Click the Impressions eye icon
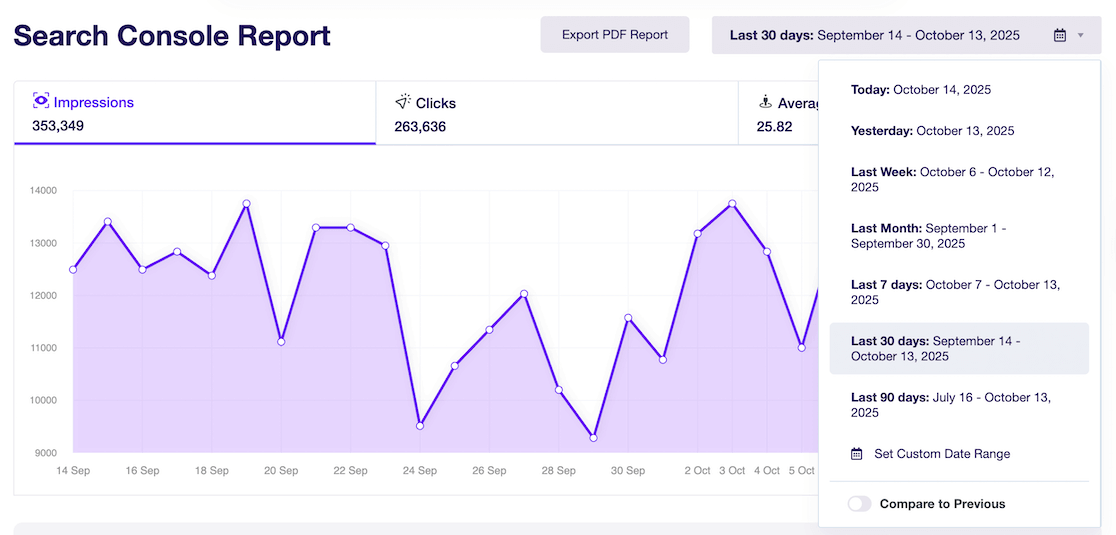This screenshot has width=1116, height=535. (41, 101)
